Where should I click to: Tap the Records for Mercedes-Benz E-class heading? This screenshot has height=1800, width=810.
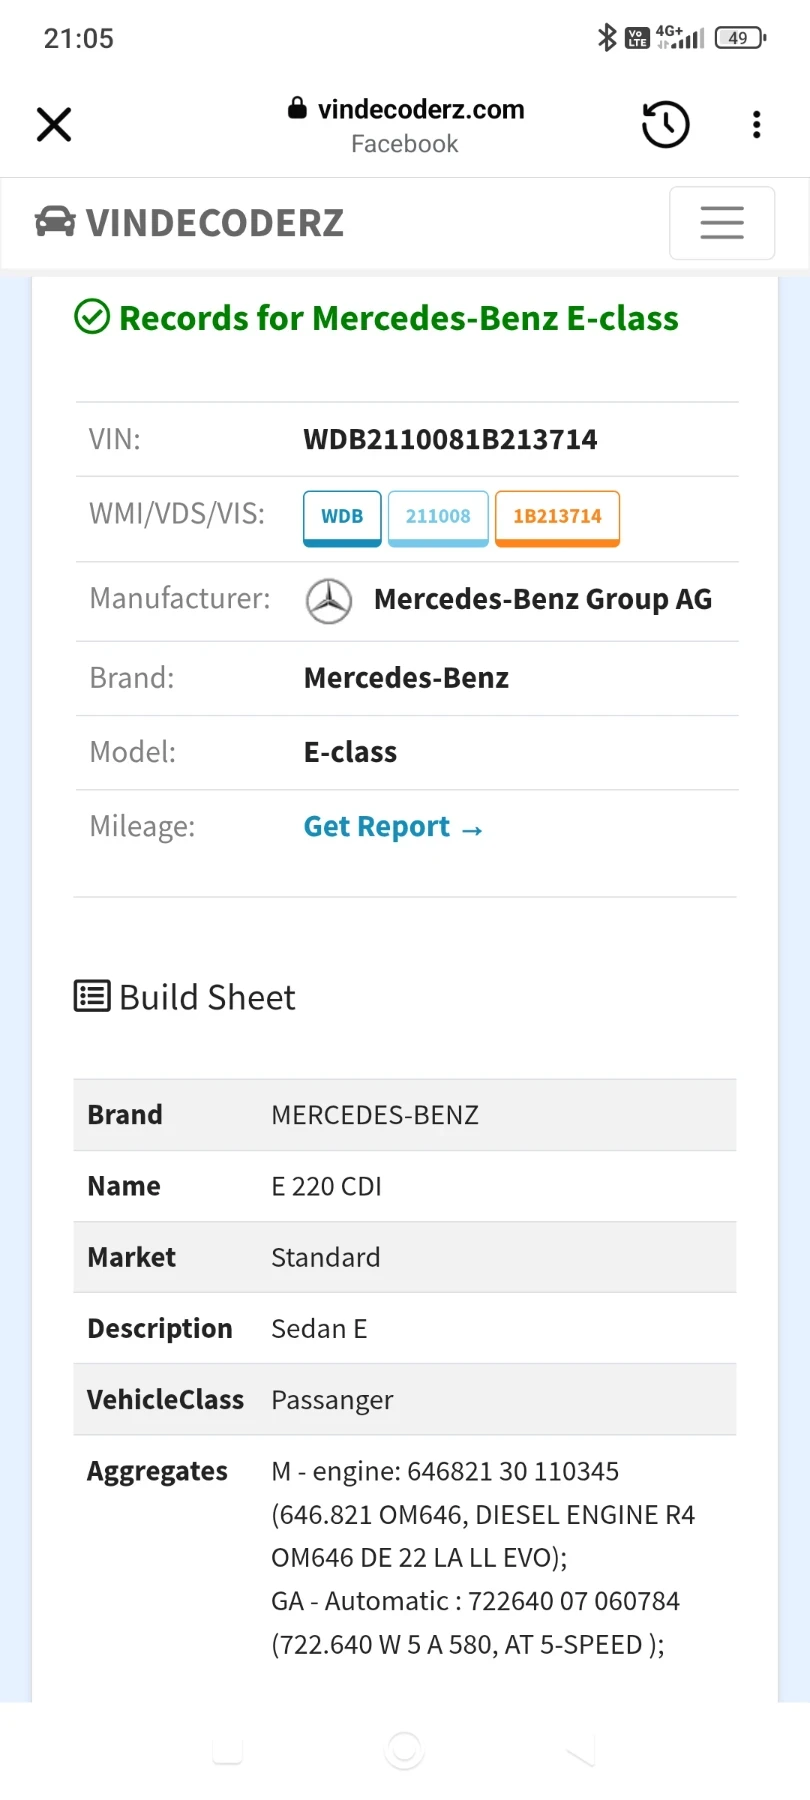399,318
